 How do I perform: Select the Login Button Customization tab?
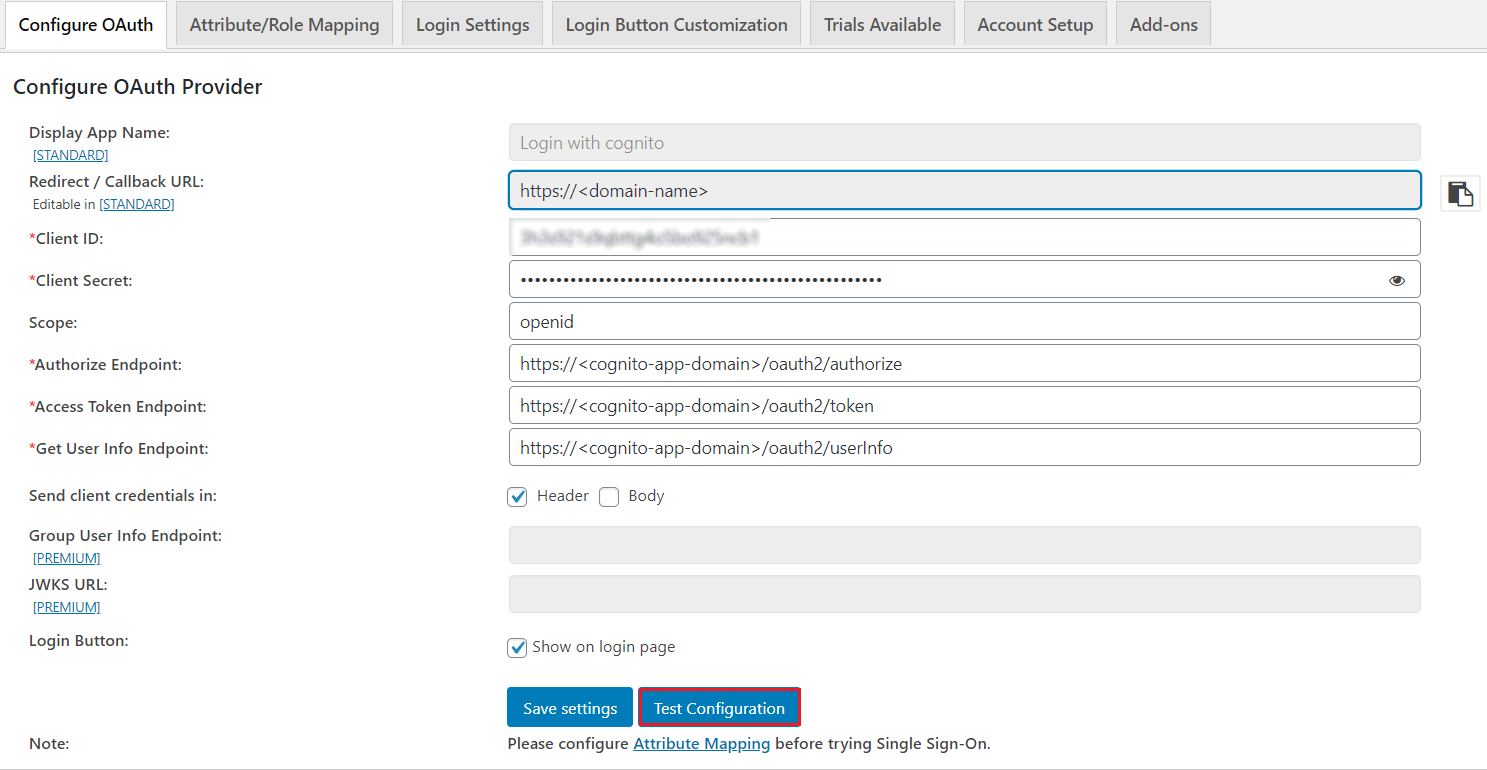click(x=676, y=23)
